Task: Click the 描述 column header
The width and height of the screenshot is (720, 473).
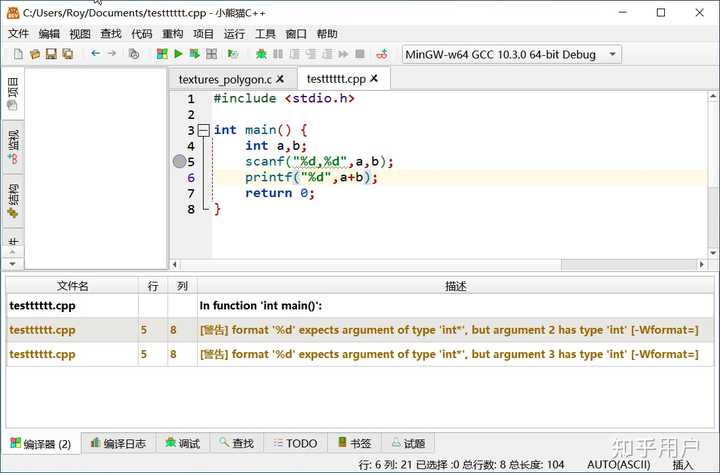Action: coord(456,286)
